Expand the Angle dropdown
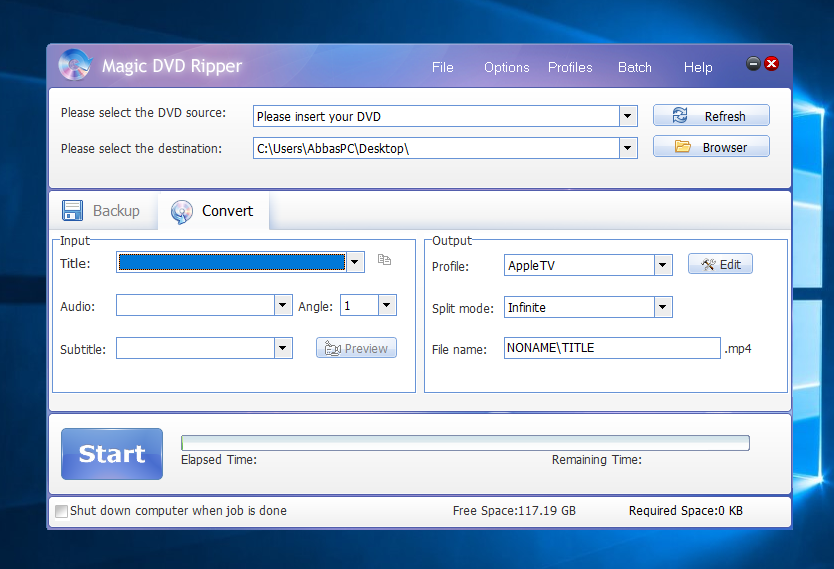This screenshot has width=834, height=569. (x=387, y=305)
